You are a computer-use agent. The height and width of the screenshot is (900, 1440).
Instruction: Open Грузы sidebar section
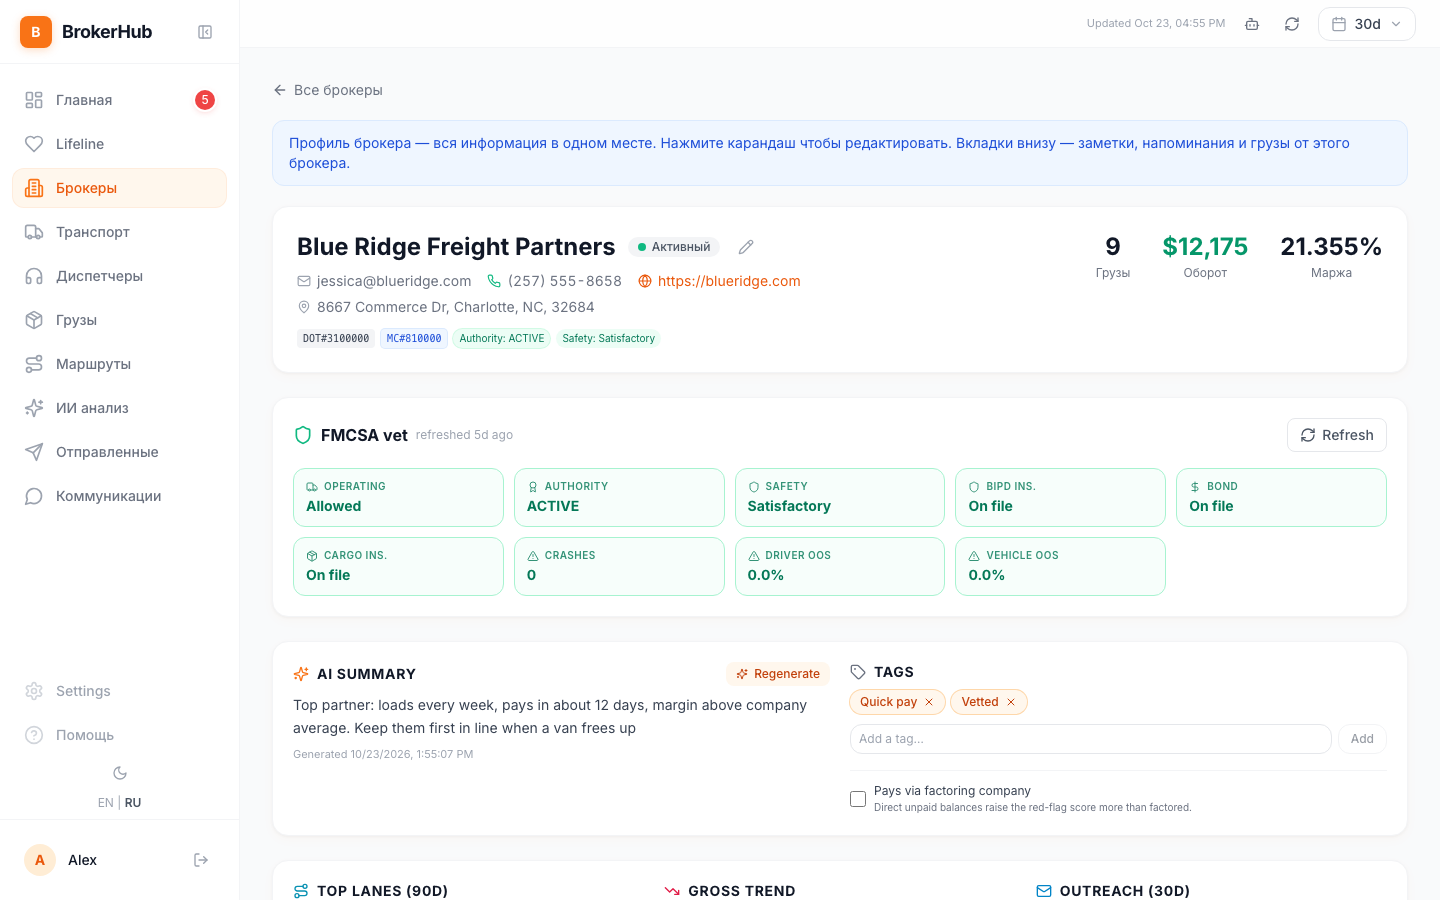[119, 320]
